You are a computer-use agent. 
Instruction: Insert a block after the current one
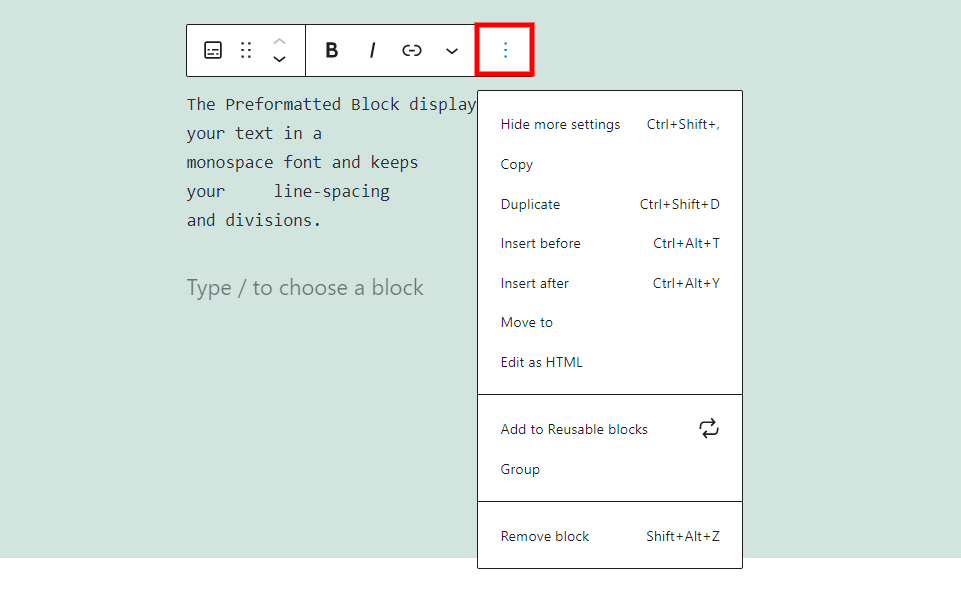[x=533, y=283]
